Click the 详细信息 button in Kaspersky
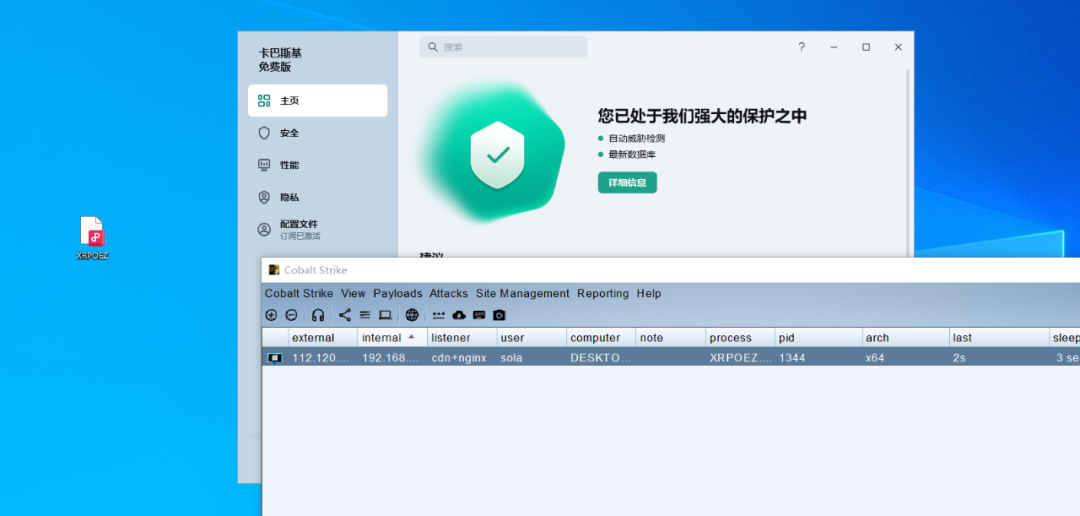The image size is (1080, 516). tap(627, 183)
